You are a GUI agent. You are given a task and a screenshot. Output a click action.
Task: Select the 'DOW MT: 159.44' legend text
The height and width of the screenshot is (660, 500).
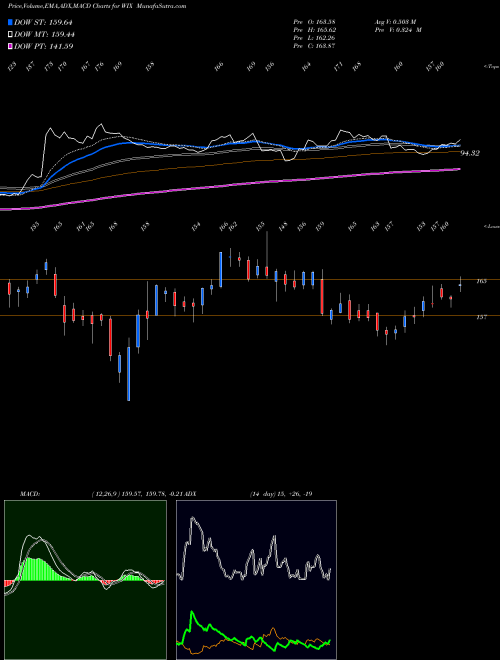(44, 35)
